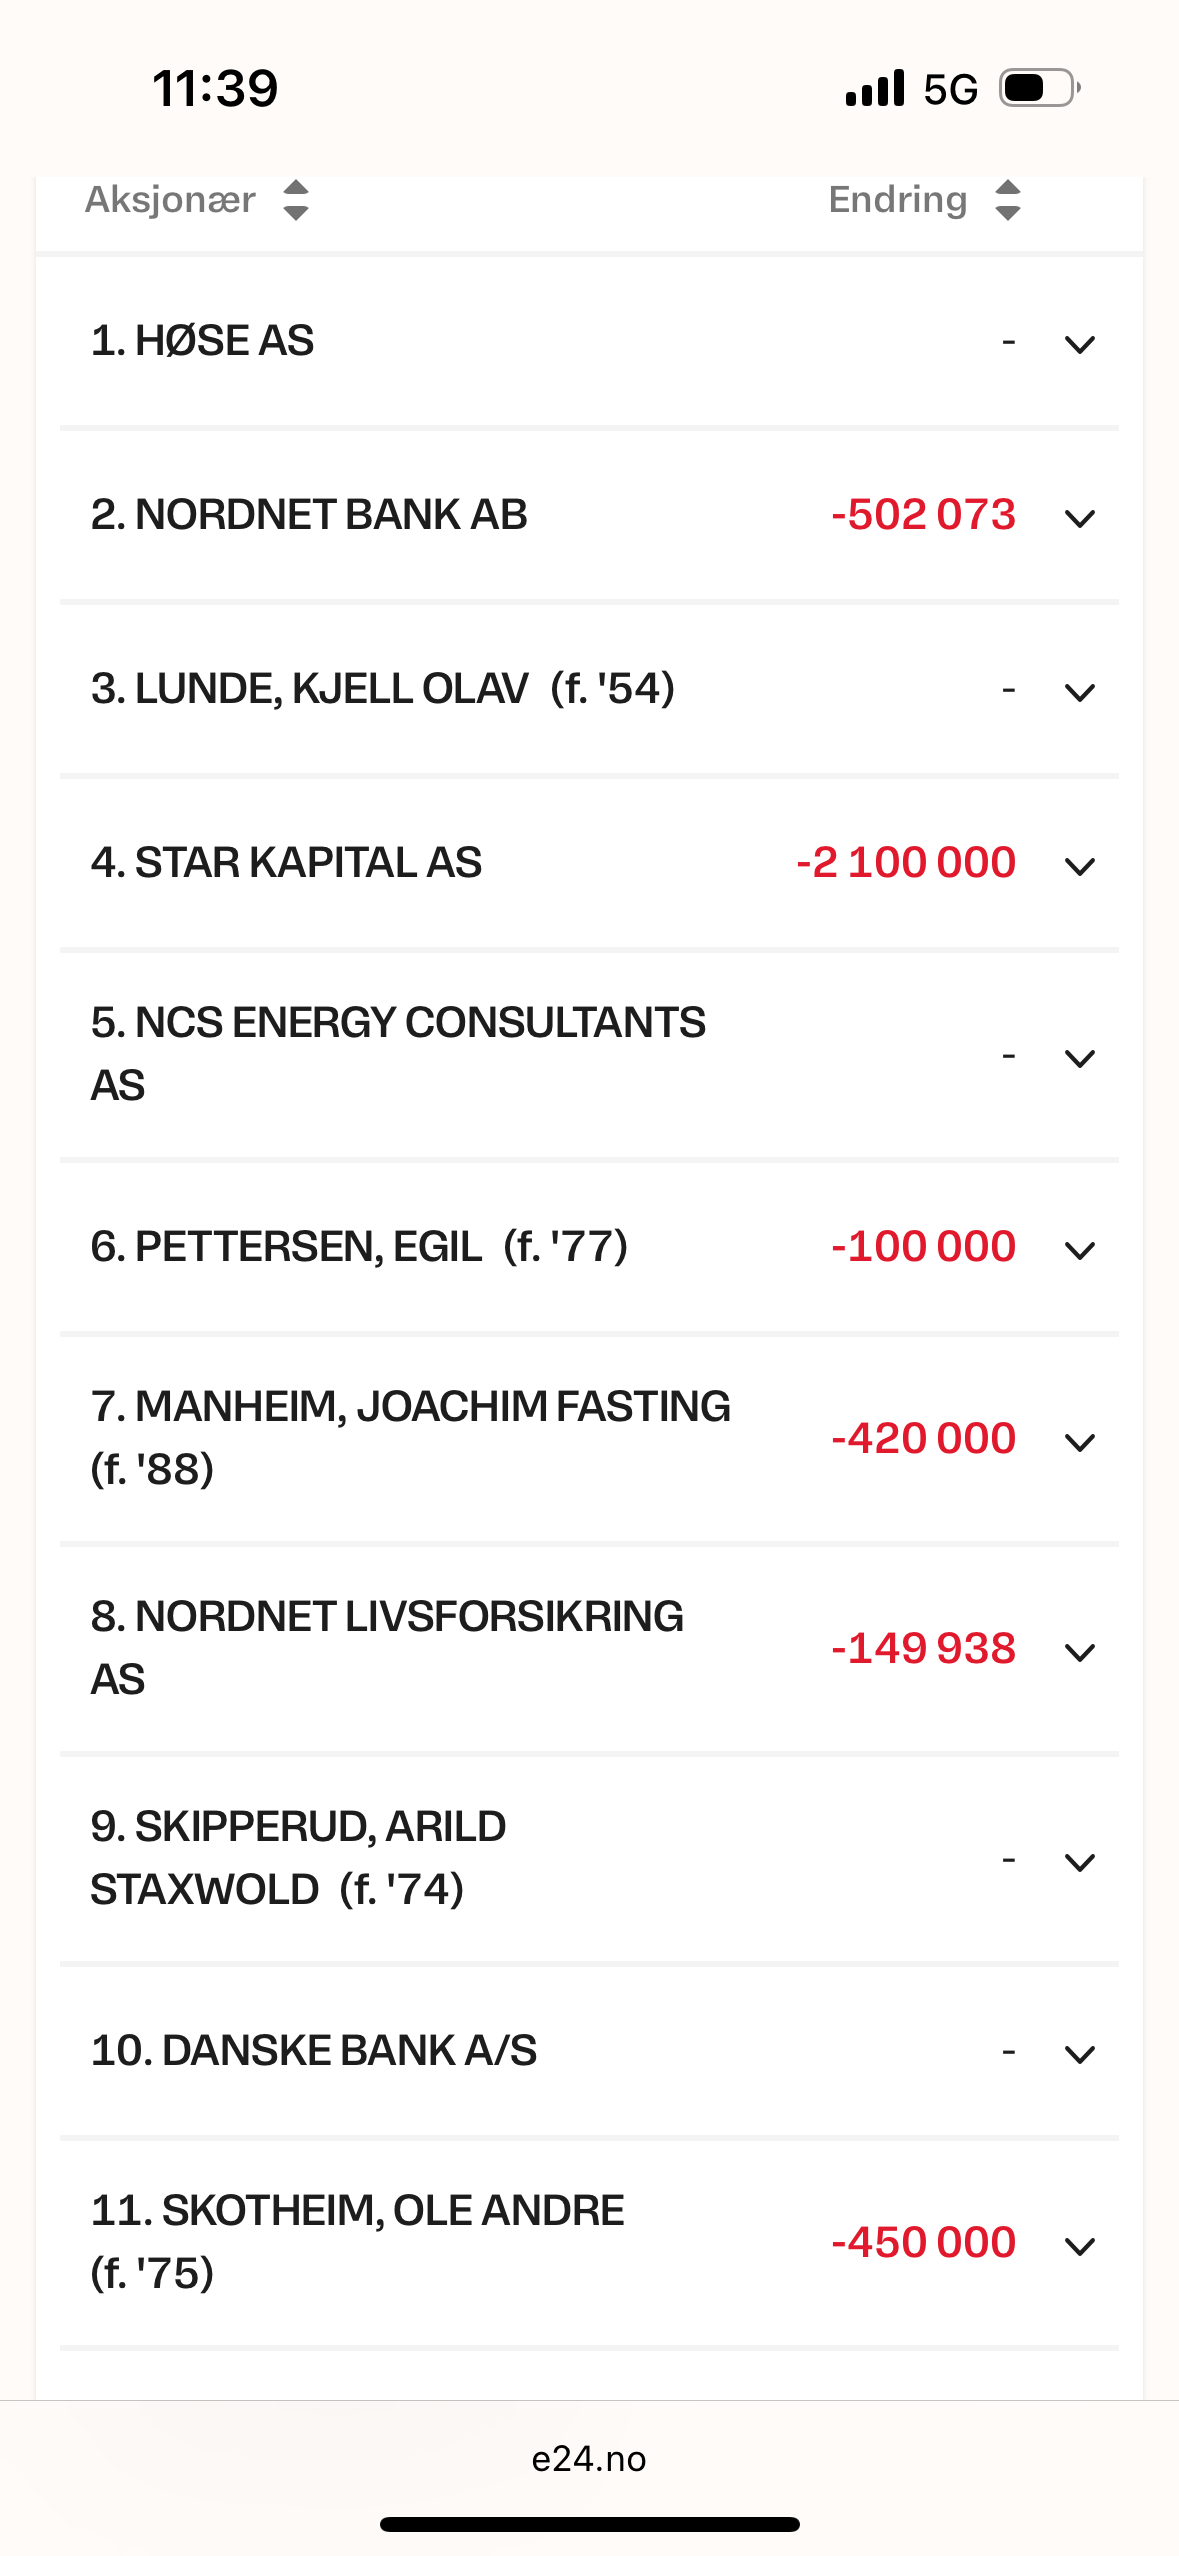Expand NORDNET BANK AB details chevron

point(1080,519)
